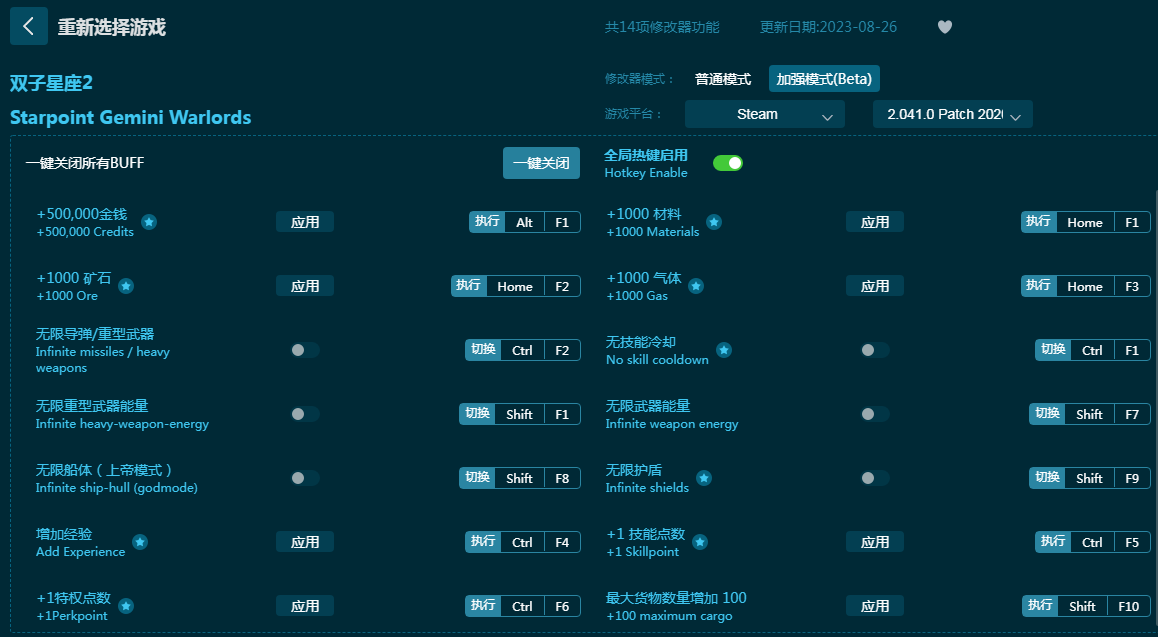1158x637 pixels.
Task: Click Shift F7 hotkey for weapon energy
Action: pos(1090,414)
